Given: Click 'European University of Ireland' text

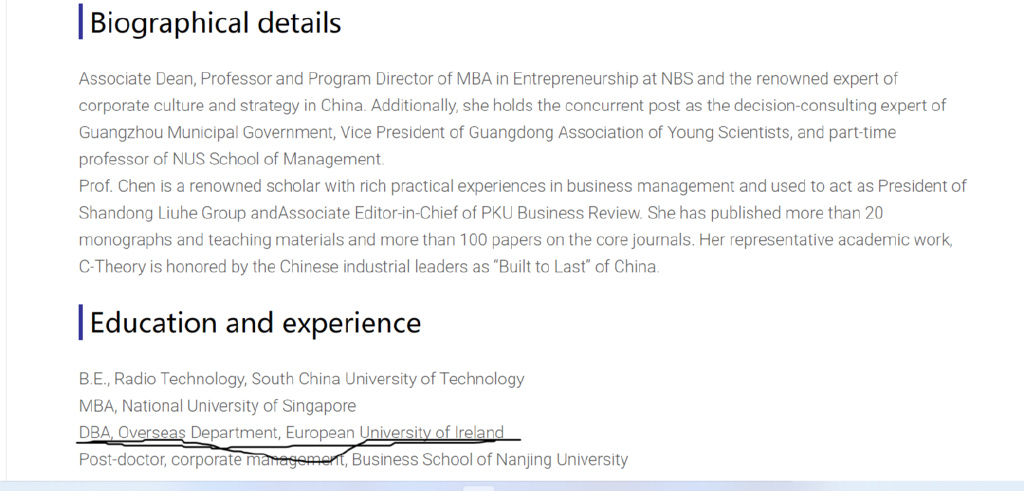Looking at the screenshot, I should (x=395, y=433).
